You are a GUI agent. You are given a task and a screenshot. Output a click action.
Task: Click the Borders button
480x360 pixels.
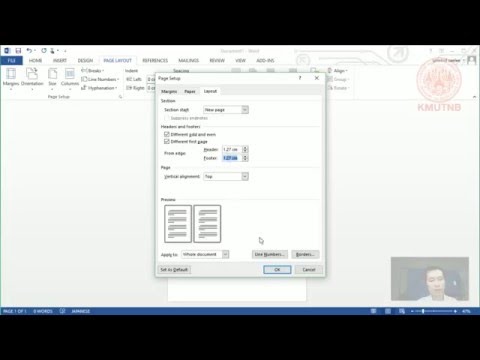click(305, 254)
